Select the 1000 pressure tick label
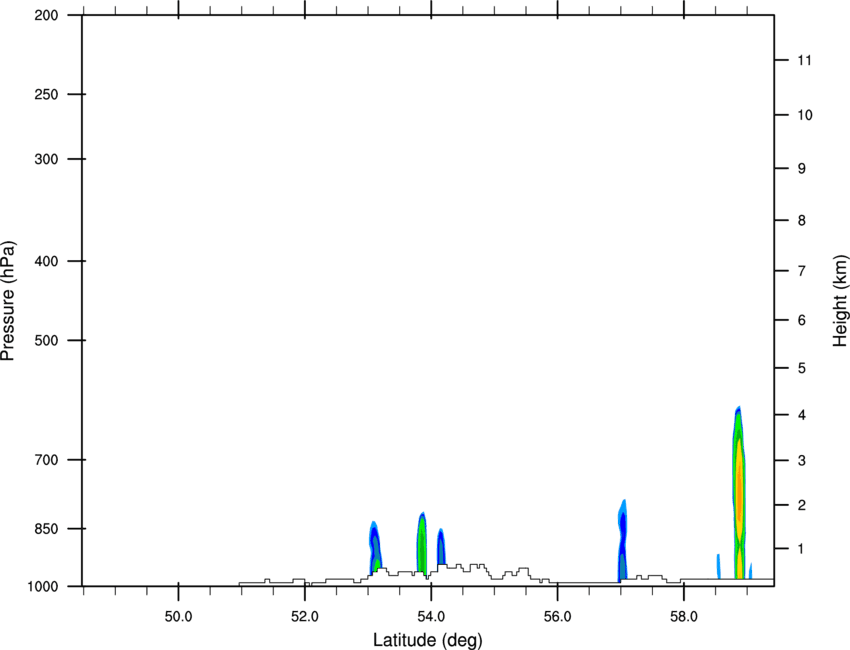 click(43, 586)
